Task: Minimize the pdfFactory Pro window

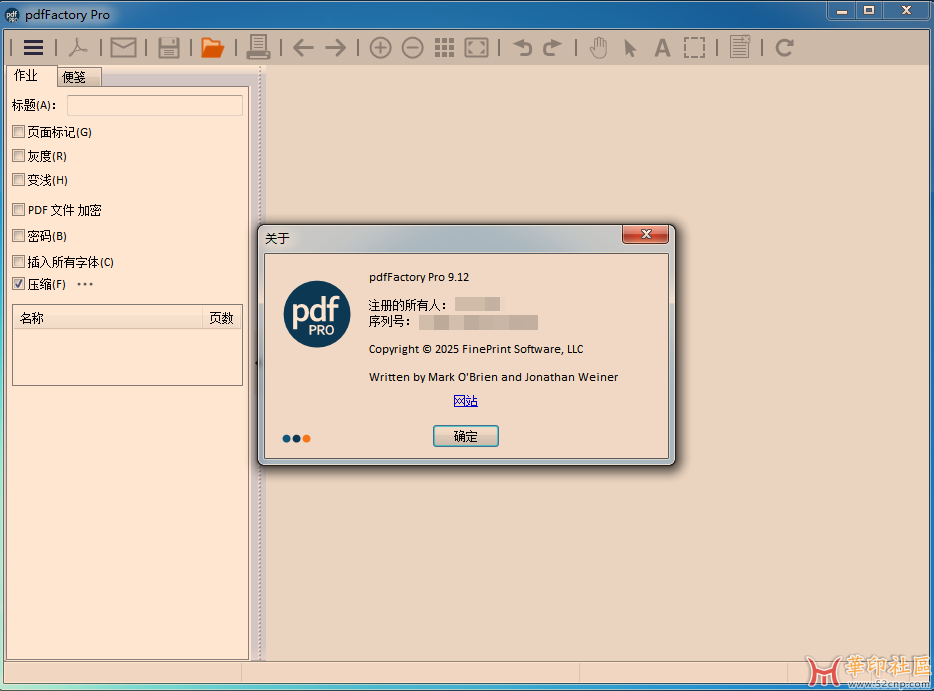Action: pyautogui.click(x=842, y=10)
